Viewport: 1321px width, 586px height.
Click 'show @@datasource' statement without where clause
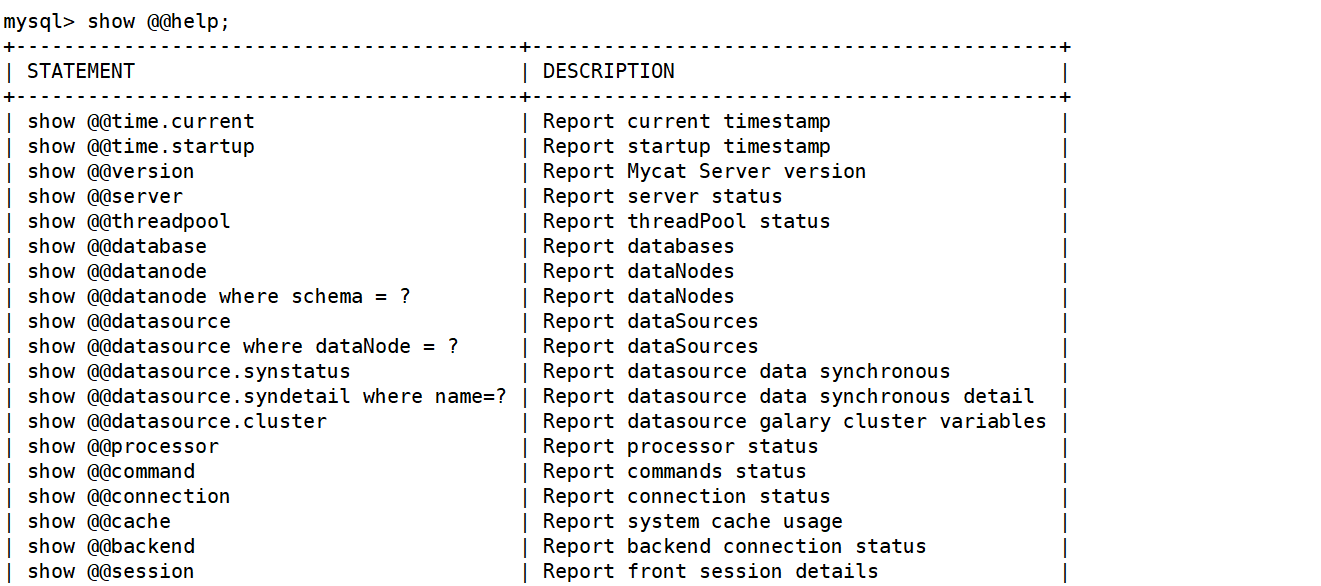point(129,321)
